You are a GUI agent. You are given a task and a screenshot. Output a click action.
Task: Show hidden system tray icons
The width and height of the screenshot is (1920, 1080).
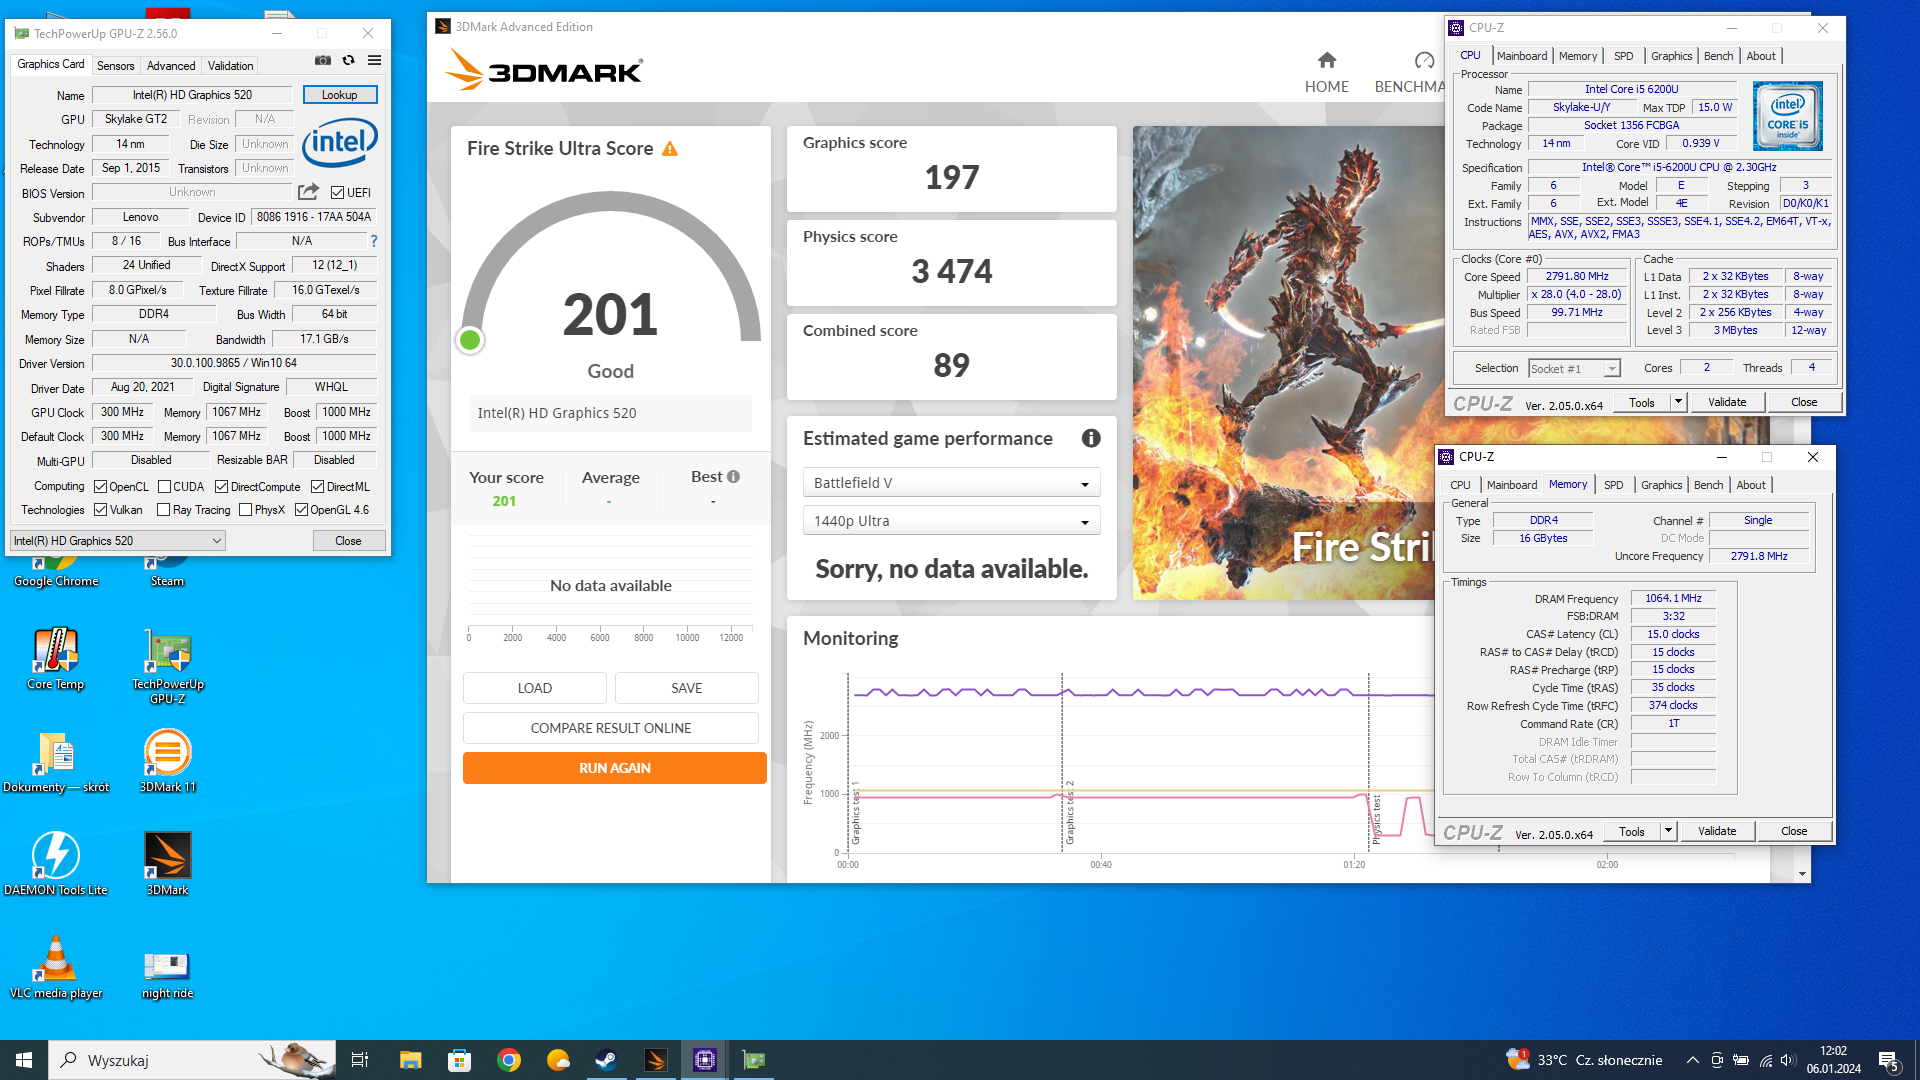1692,1060
